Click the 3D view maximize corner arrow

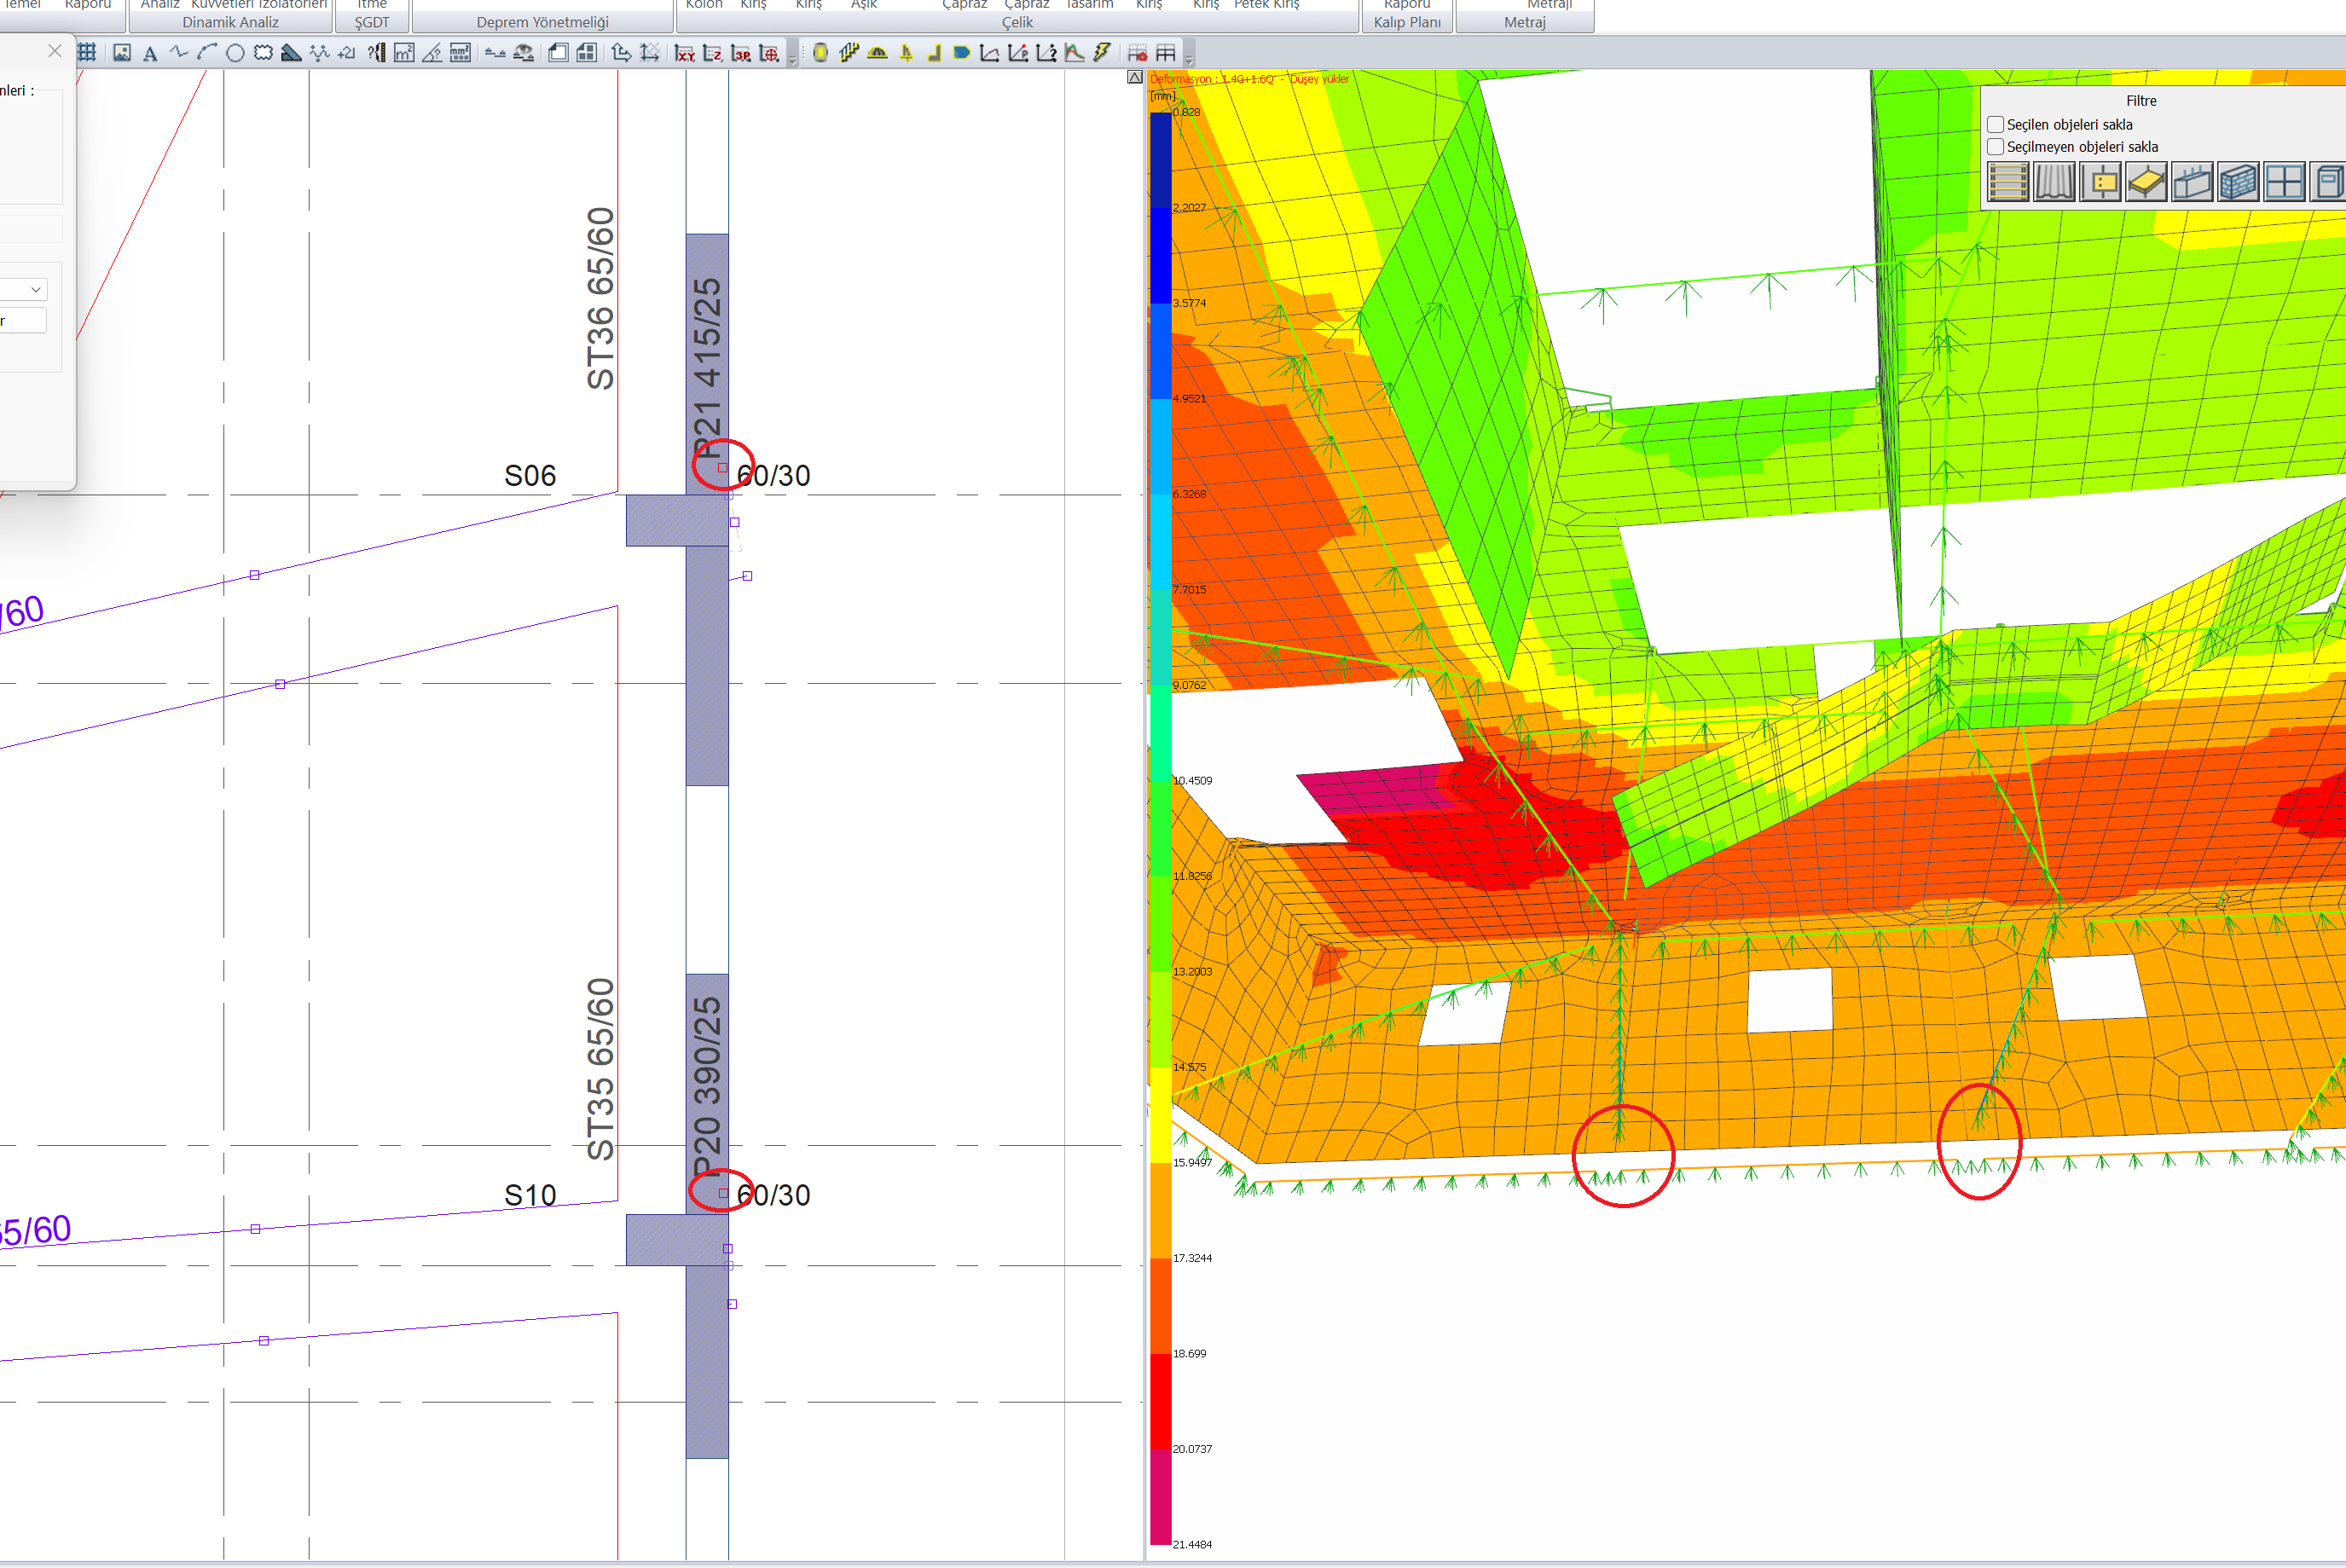[x=1135, y=77]
